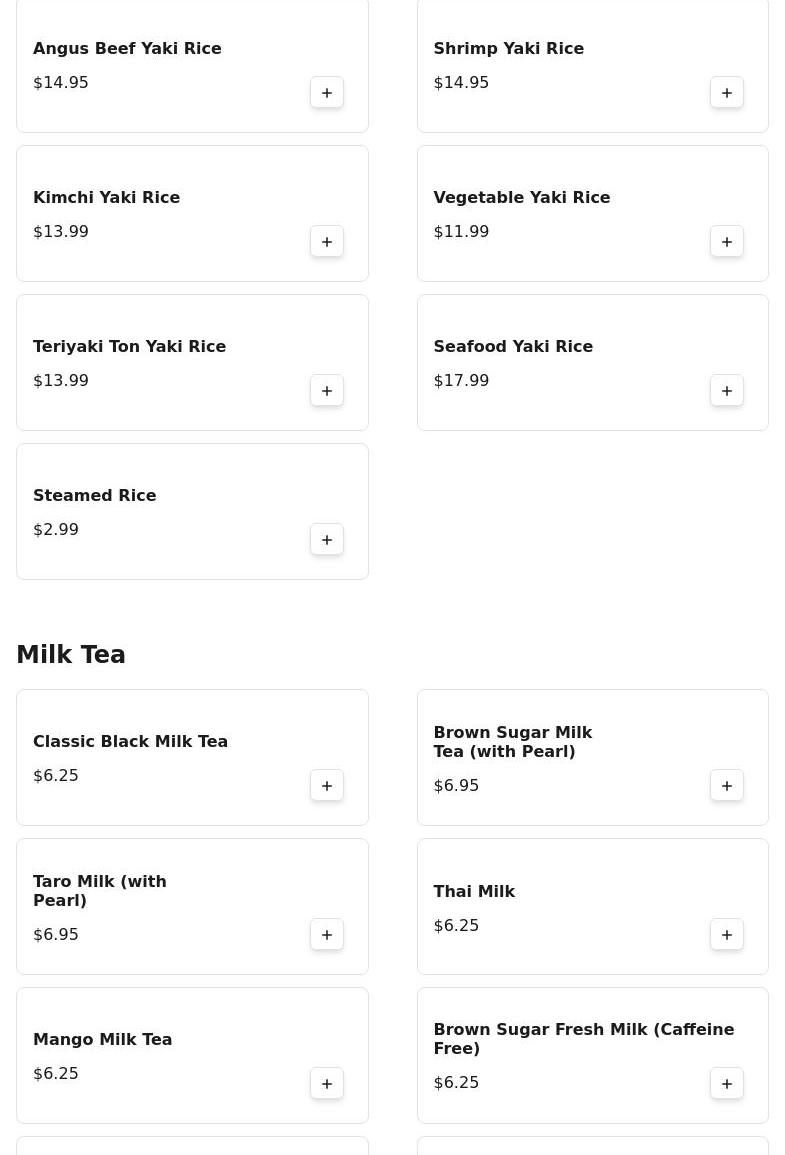Open the Seafood Yaki Rice item title
The width and height of the screenshot is (785, 1155).
point(513,346)
